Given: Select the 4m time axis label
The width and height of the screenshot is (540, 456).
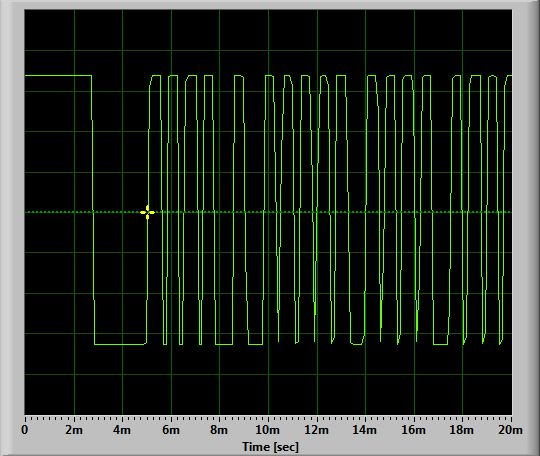Looking at the screenshot, I should (x=122, y=430).
